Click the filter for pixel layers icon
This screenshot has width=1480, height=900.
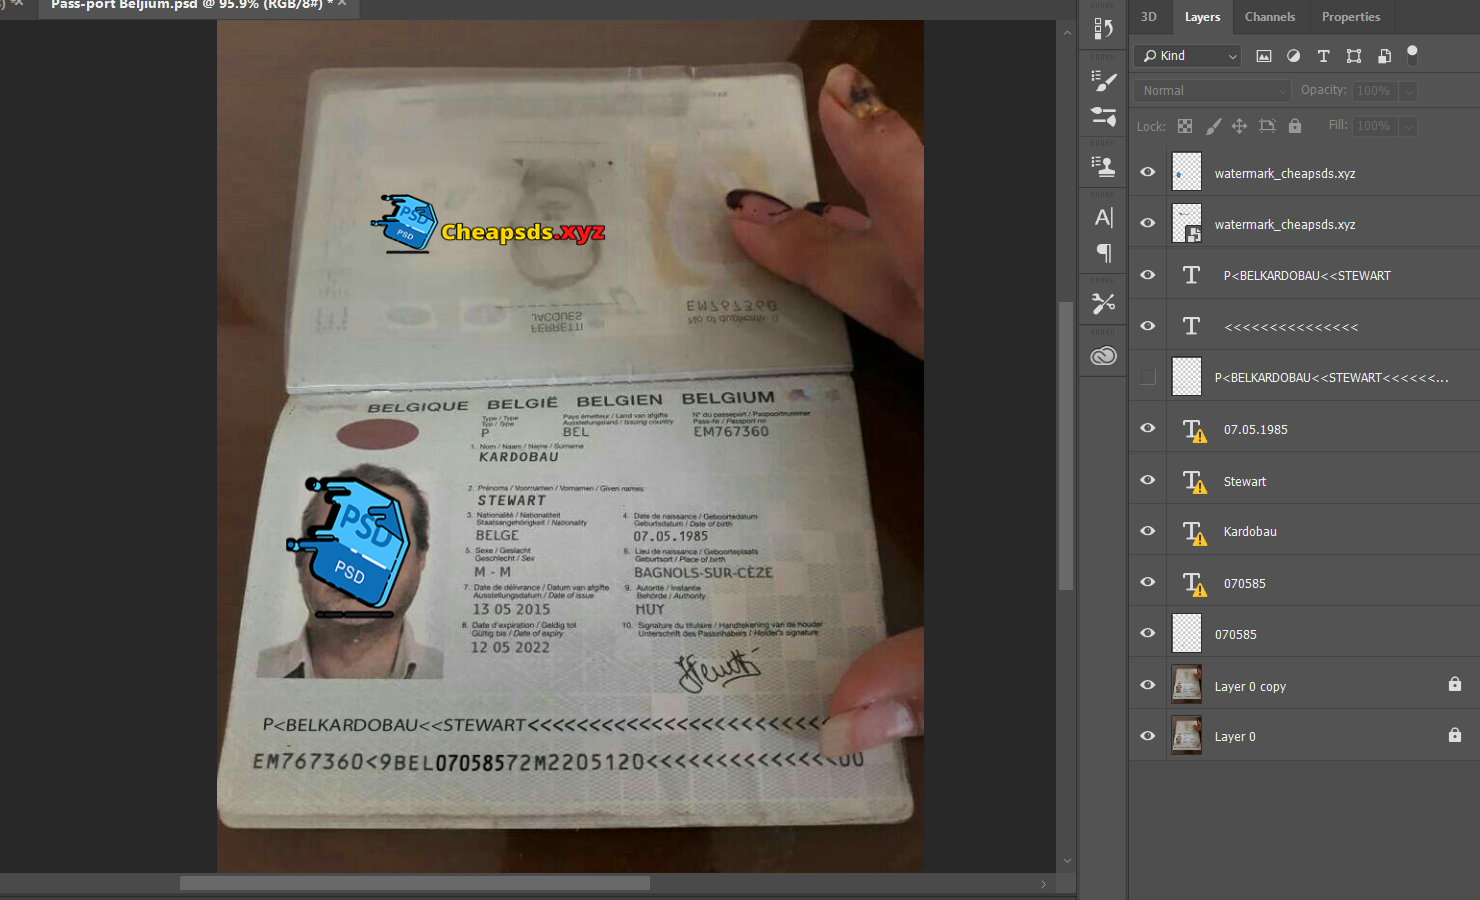1264,56
